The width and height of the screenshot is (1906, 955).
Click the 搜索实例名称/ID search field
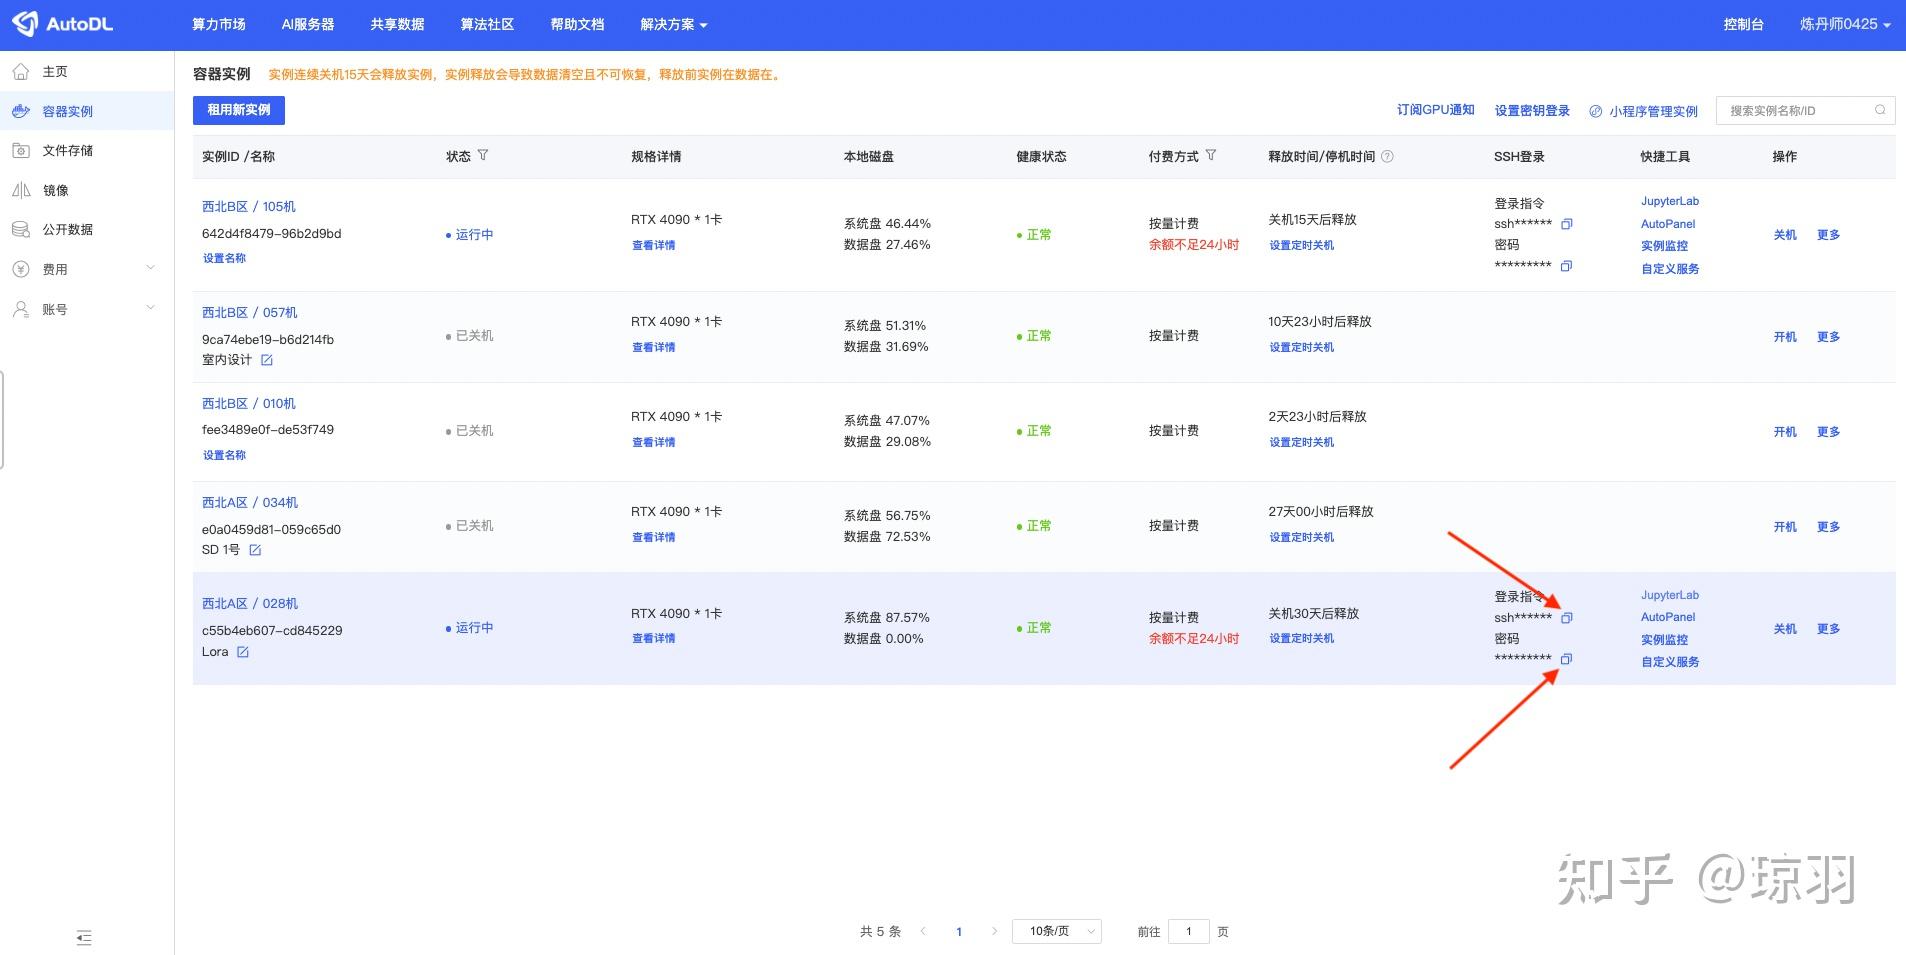1795,110
